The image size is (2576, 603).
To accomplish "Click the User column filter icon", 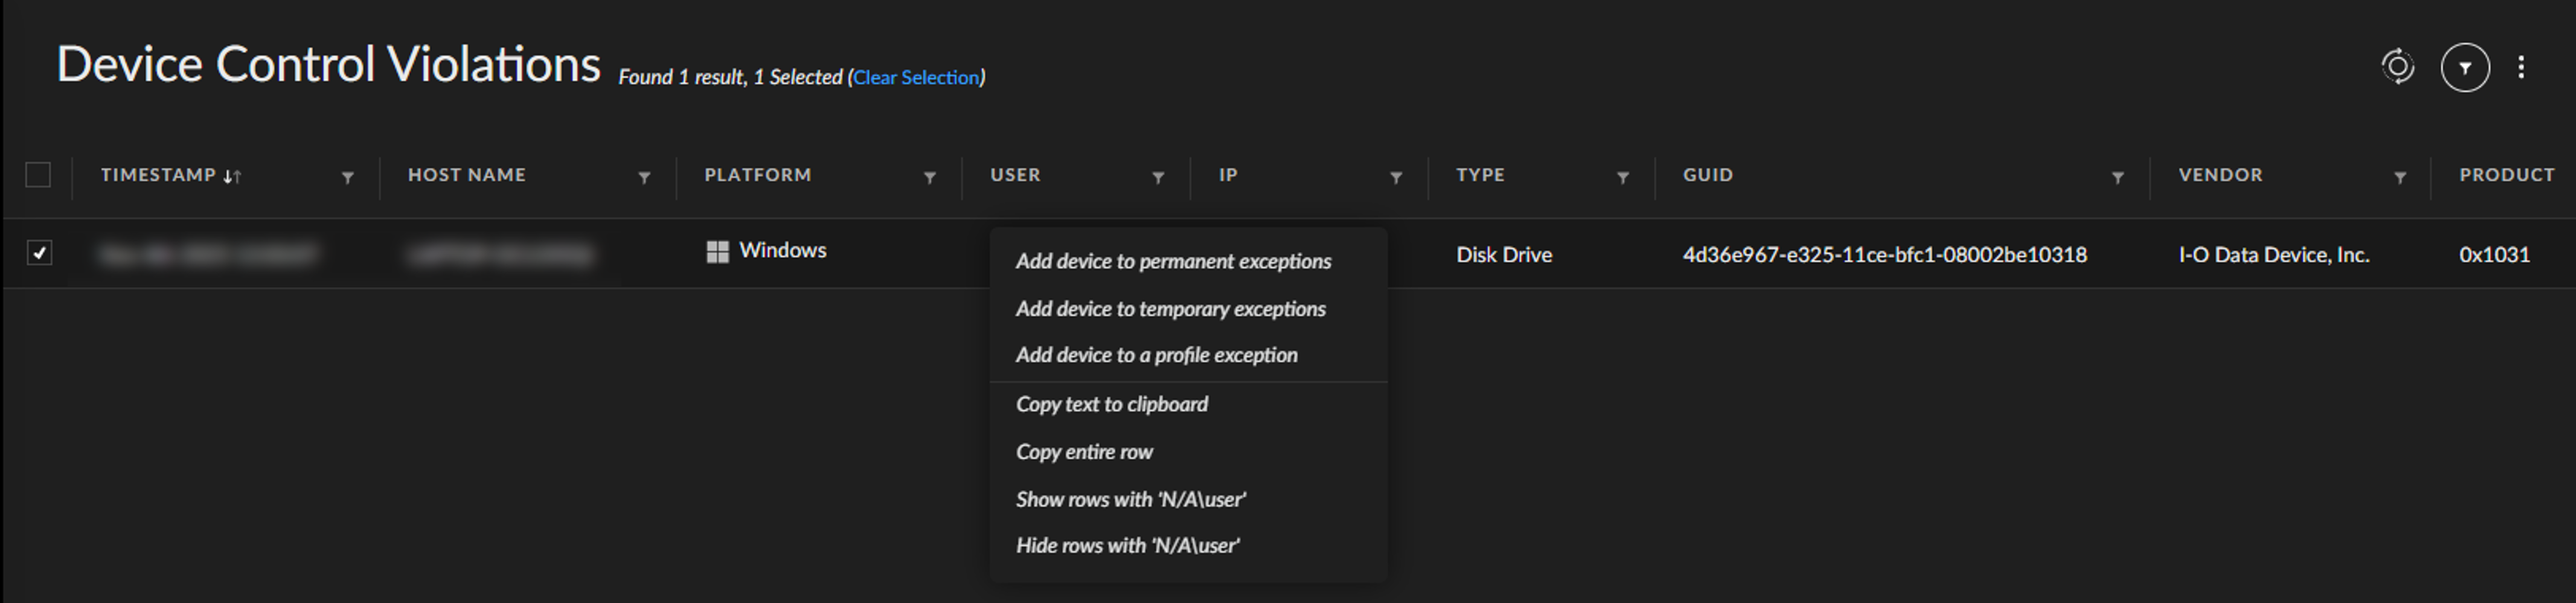I will pyautogui.click(x=1157, y=177).
